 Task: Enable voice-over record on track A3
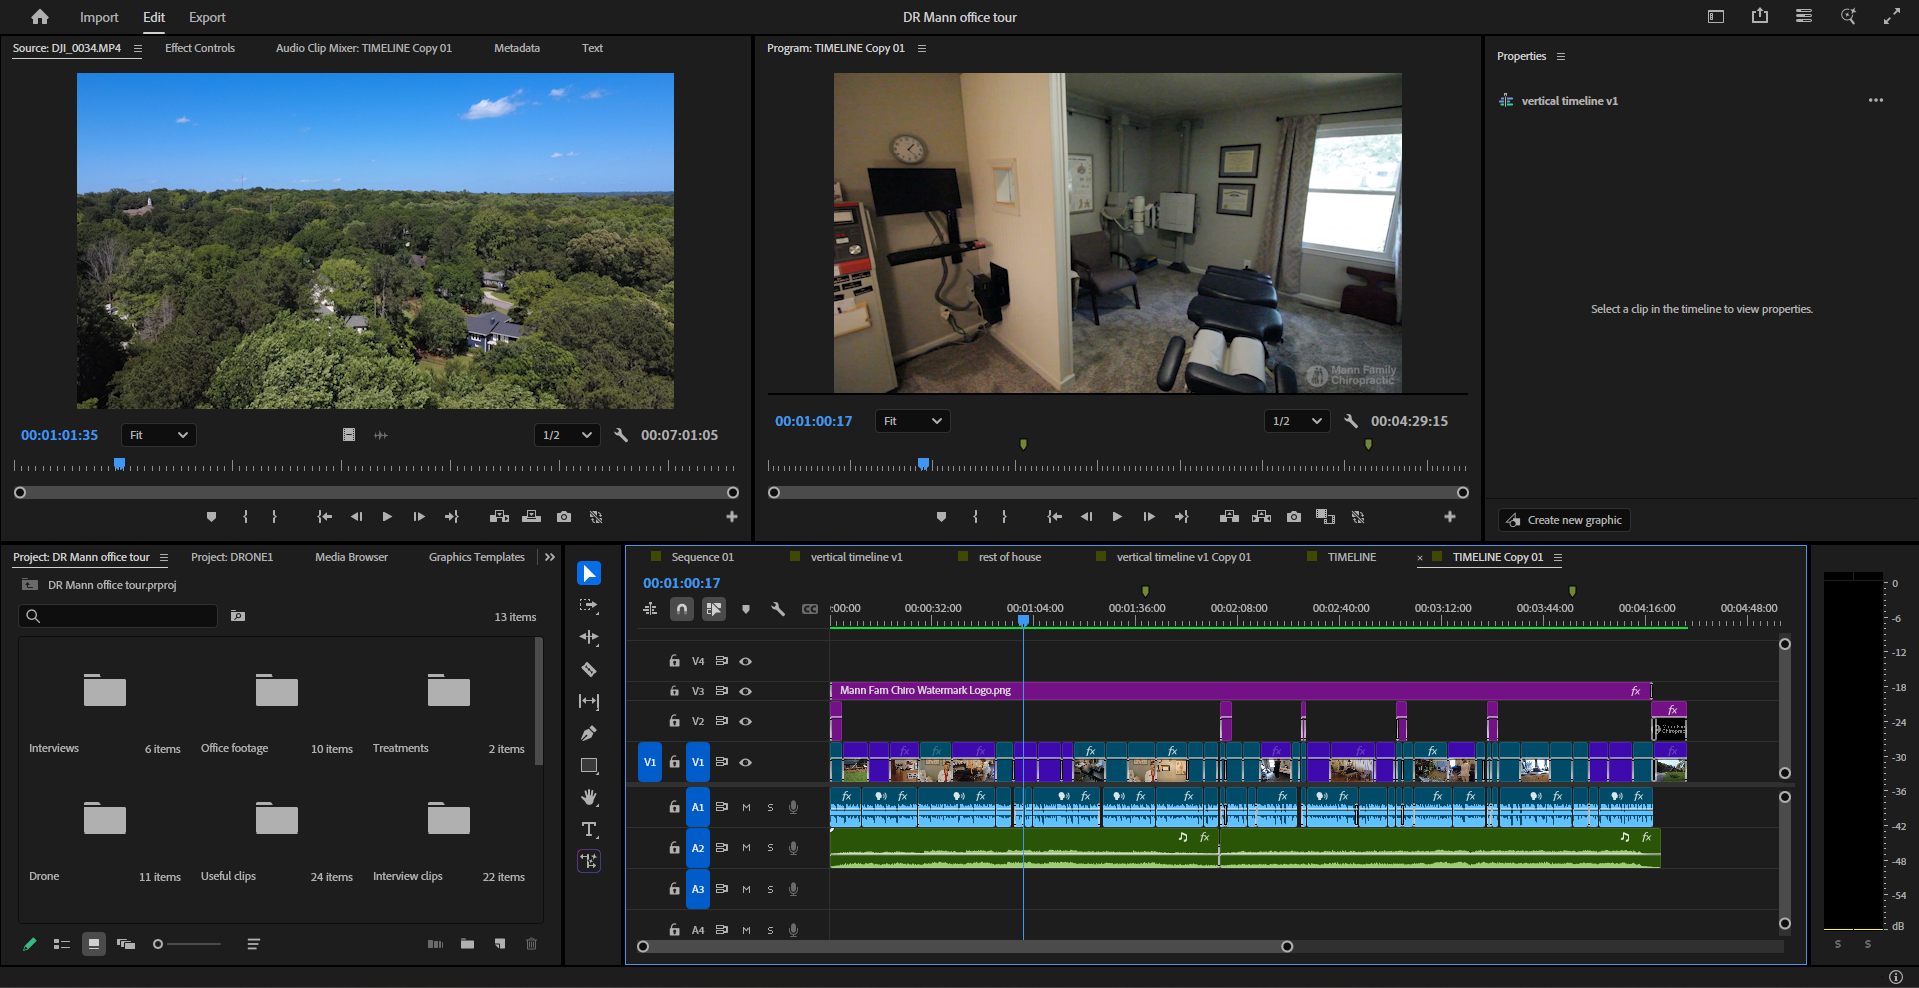(794, 889)
